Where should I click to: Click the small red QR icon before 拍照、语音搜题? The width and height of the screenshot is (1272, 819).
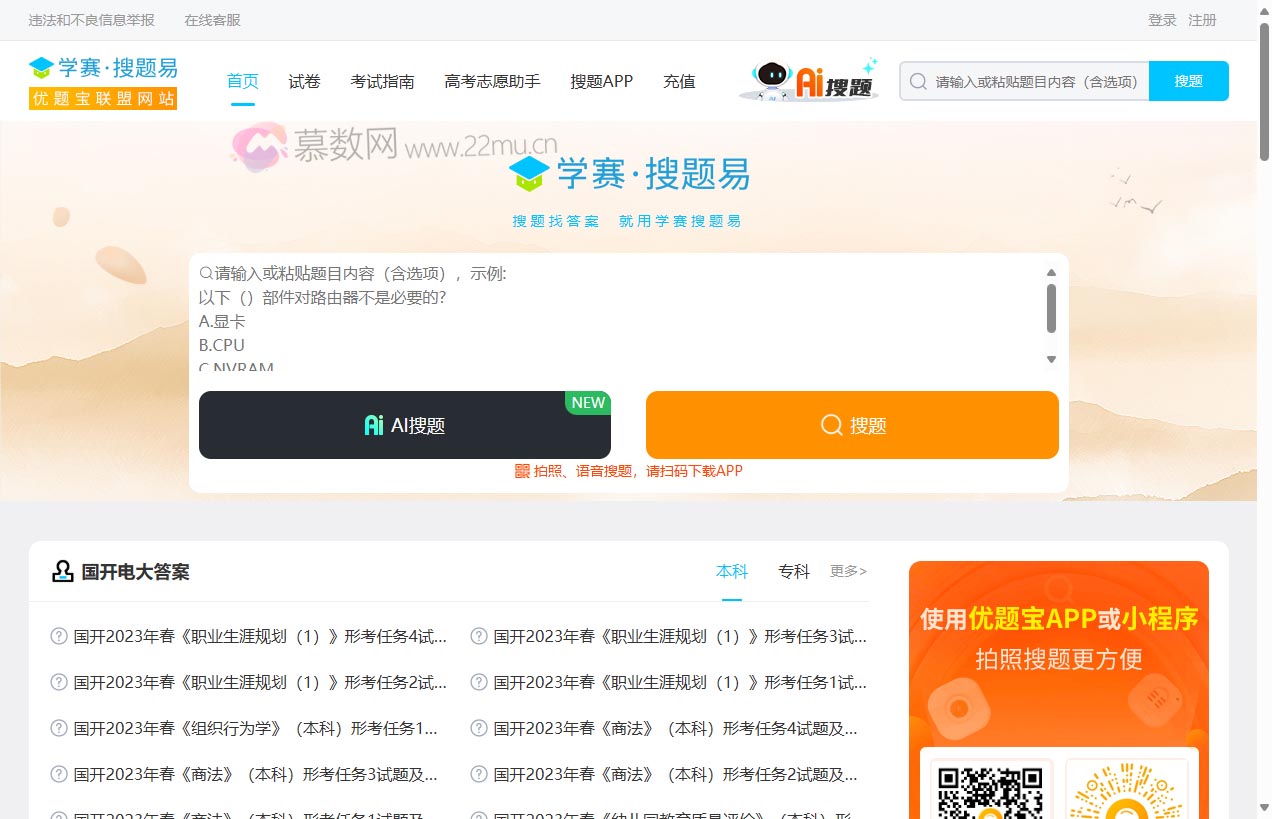pyautogui.click(x=520, y=470)
